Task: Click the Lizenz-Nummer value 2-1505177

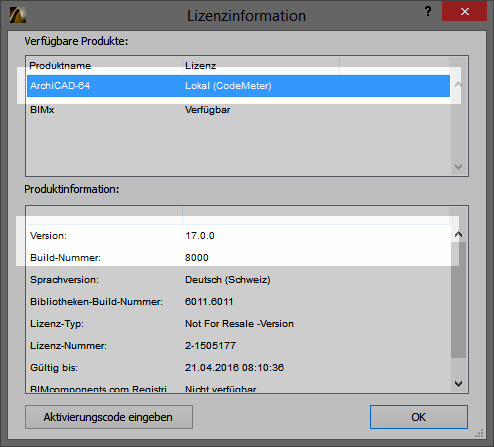Action: (x=210, y=346)
